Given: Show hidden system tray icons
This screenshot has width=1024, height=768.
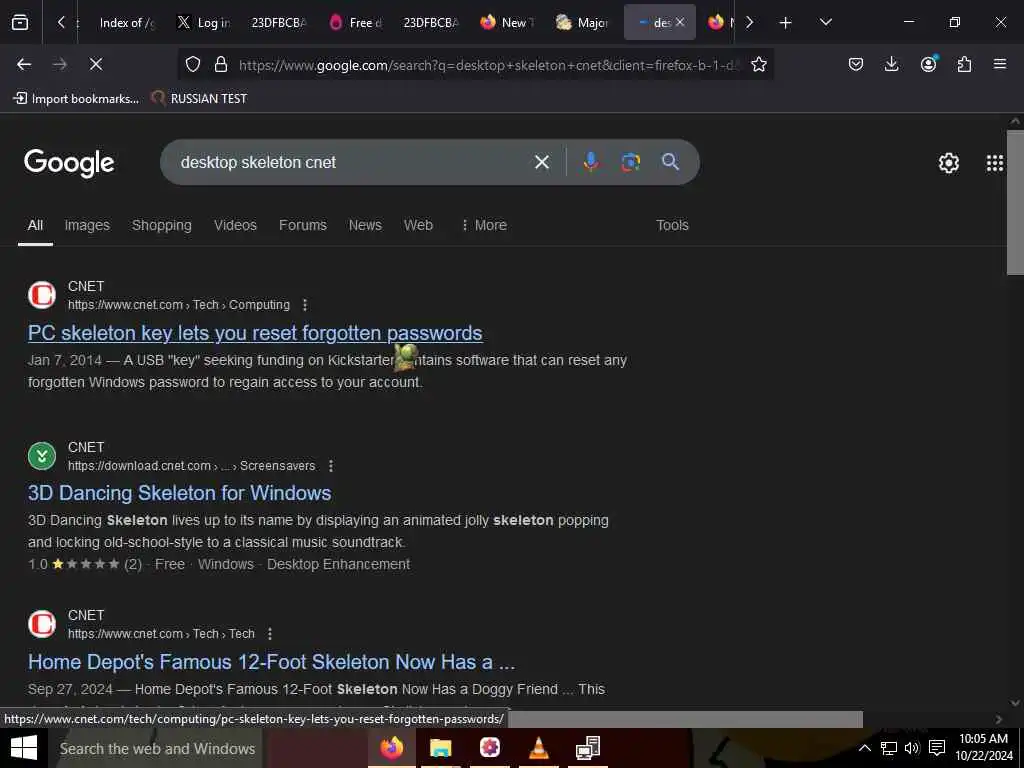Looking at the screenshot, I should click(x=864, y=748).
